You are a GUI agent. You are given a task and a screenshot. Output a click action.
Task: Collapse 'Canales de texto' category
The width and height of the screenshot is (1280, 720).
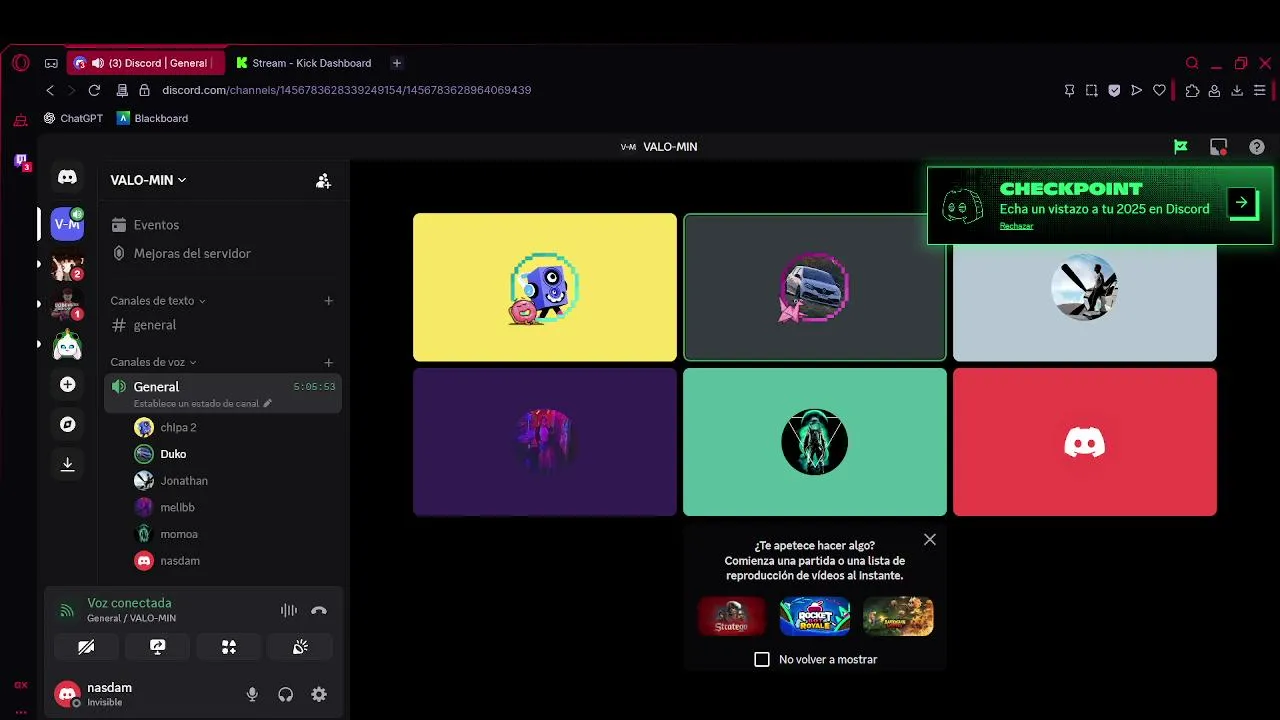(157, 301)
